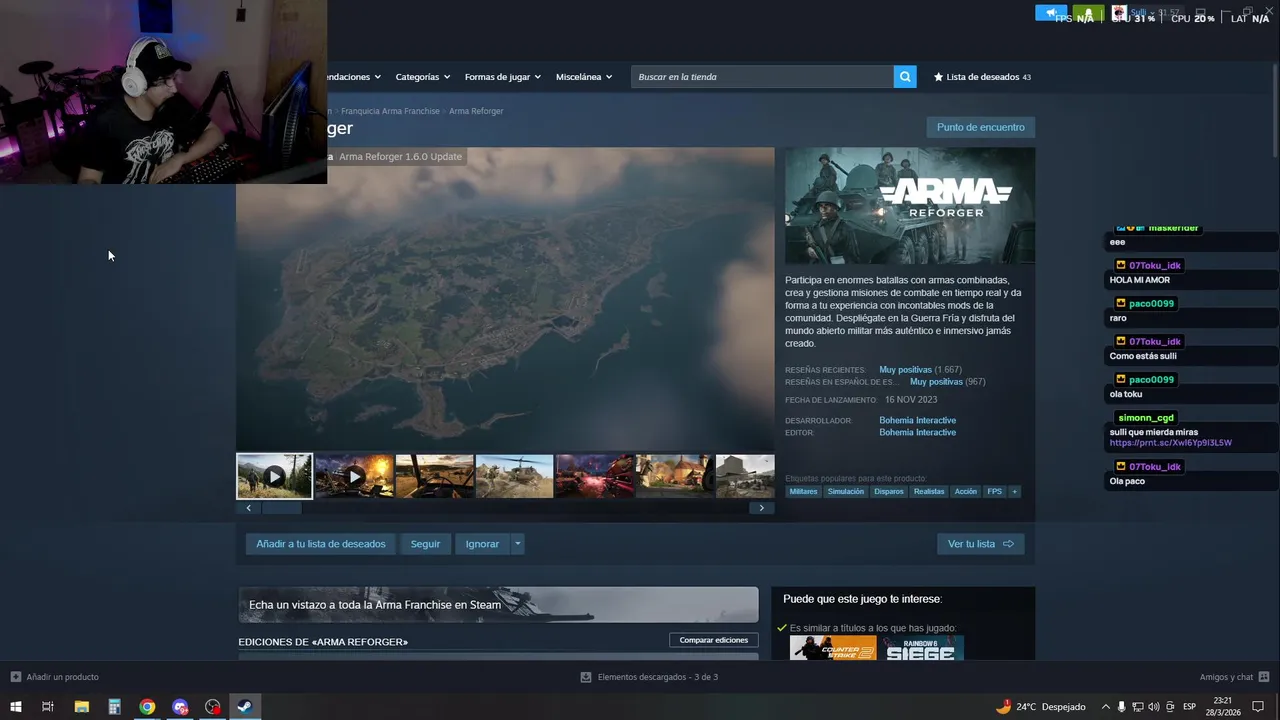The image size is (1280, 720).
Task: Click the green notifications bell button
Action: coord(1088,13)
